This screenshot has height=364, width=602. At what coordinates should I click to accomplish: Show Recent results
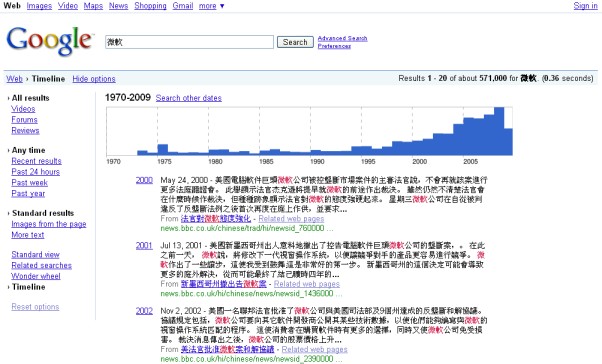click(x=36, y=161)
